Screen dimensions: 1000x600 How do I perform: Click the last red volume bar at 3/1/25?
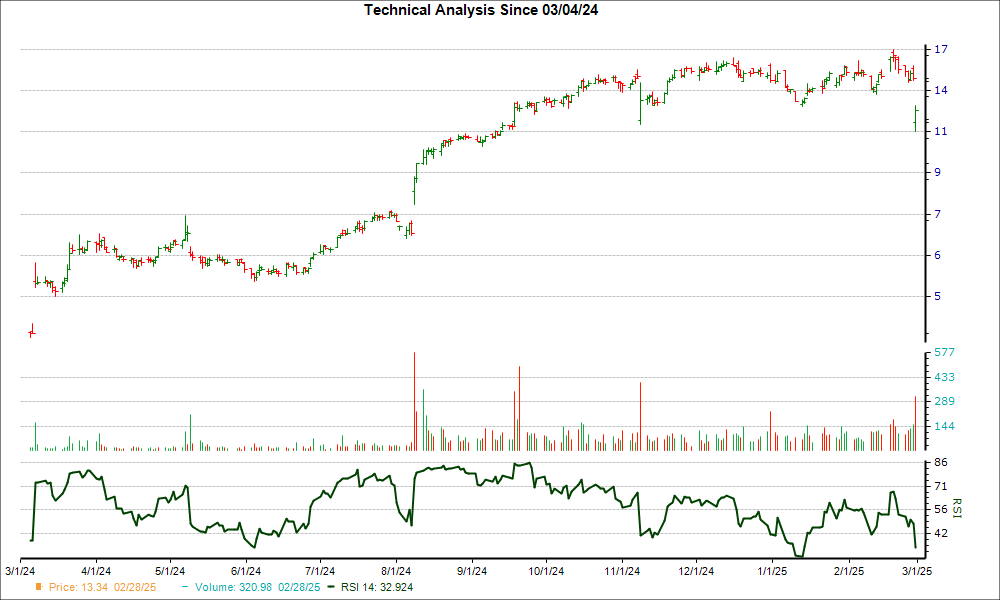(x=915, y=423)
